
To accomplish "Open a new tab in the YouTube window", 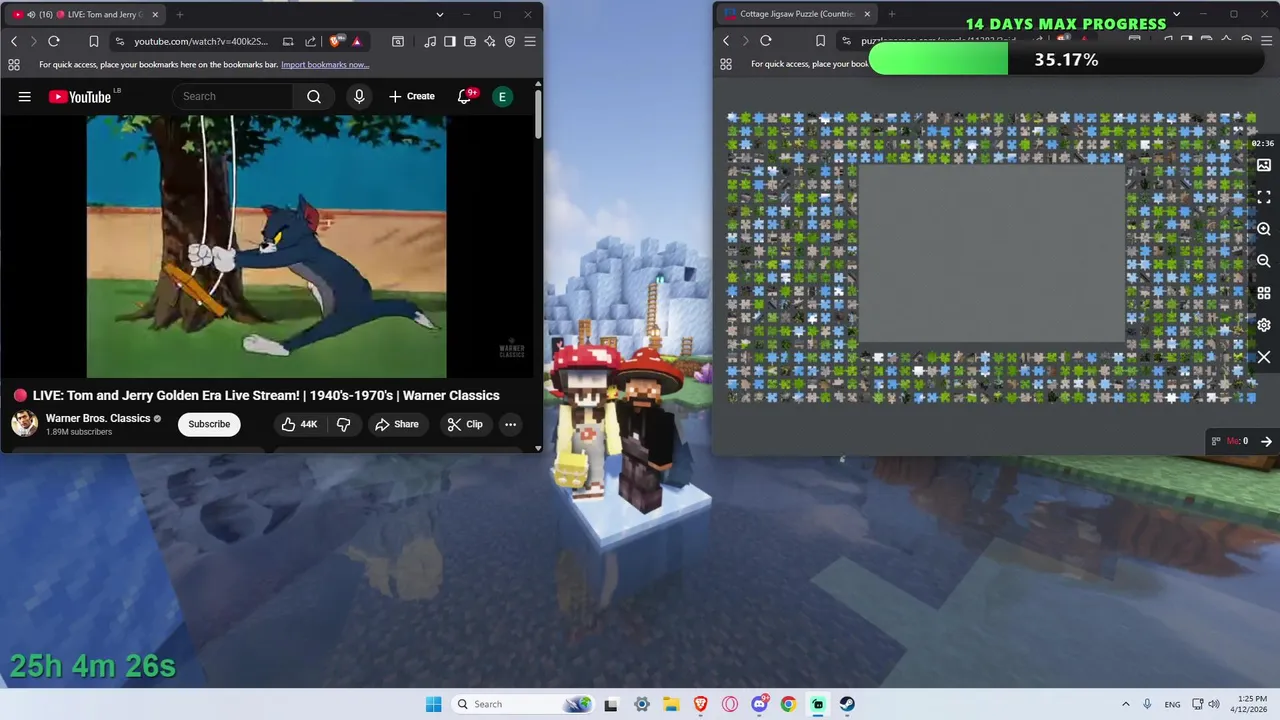I will [180, 14].
